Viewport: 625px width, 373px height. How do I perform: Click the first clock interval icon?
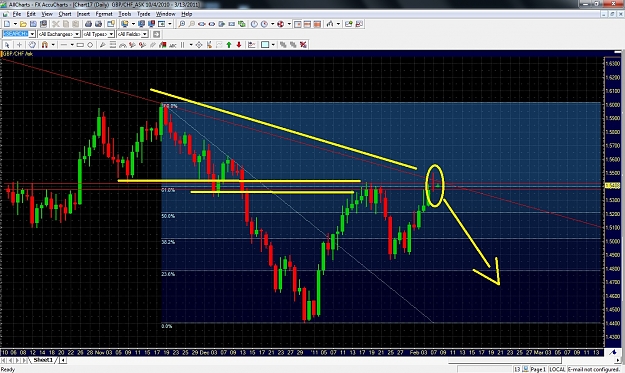pos(254,24)
